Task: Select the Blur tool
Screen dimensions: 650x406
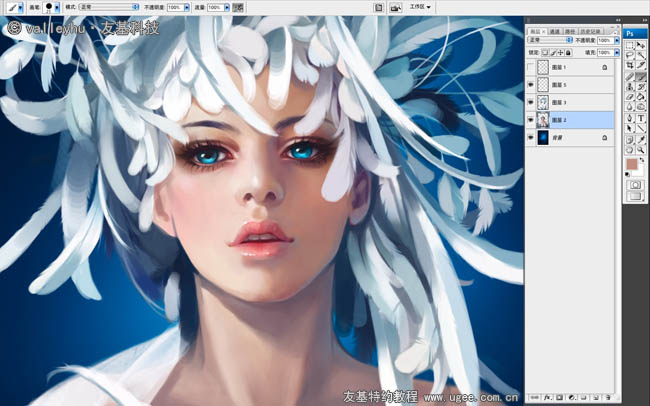Action: point(629,106)
